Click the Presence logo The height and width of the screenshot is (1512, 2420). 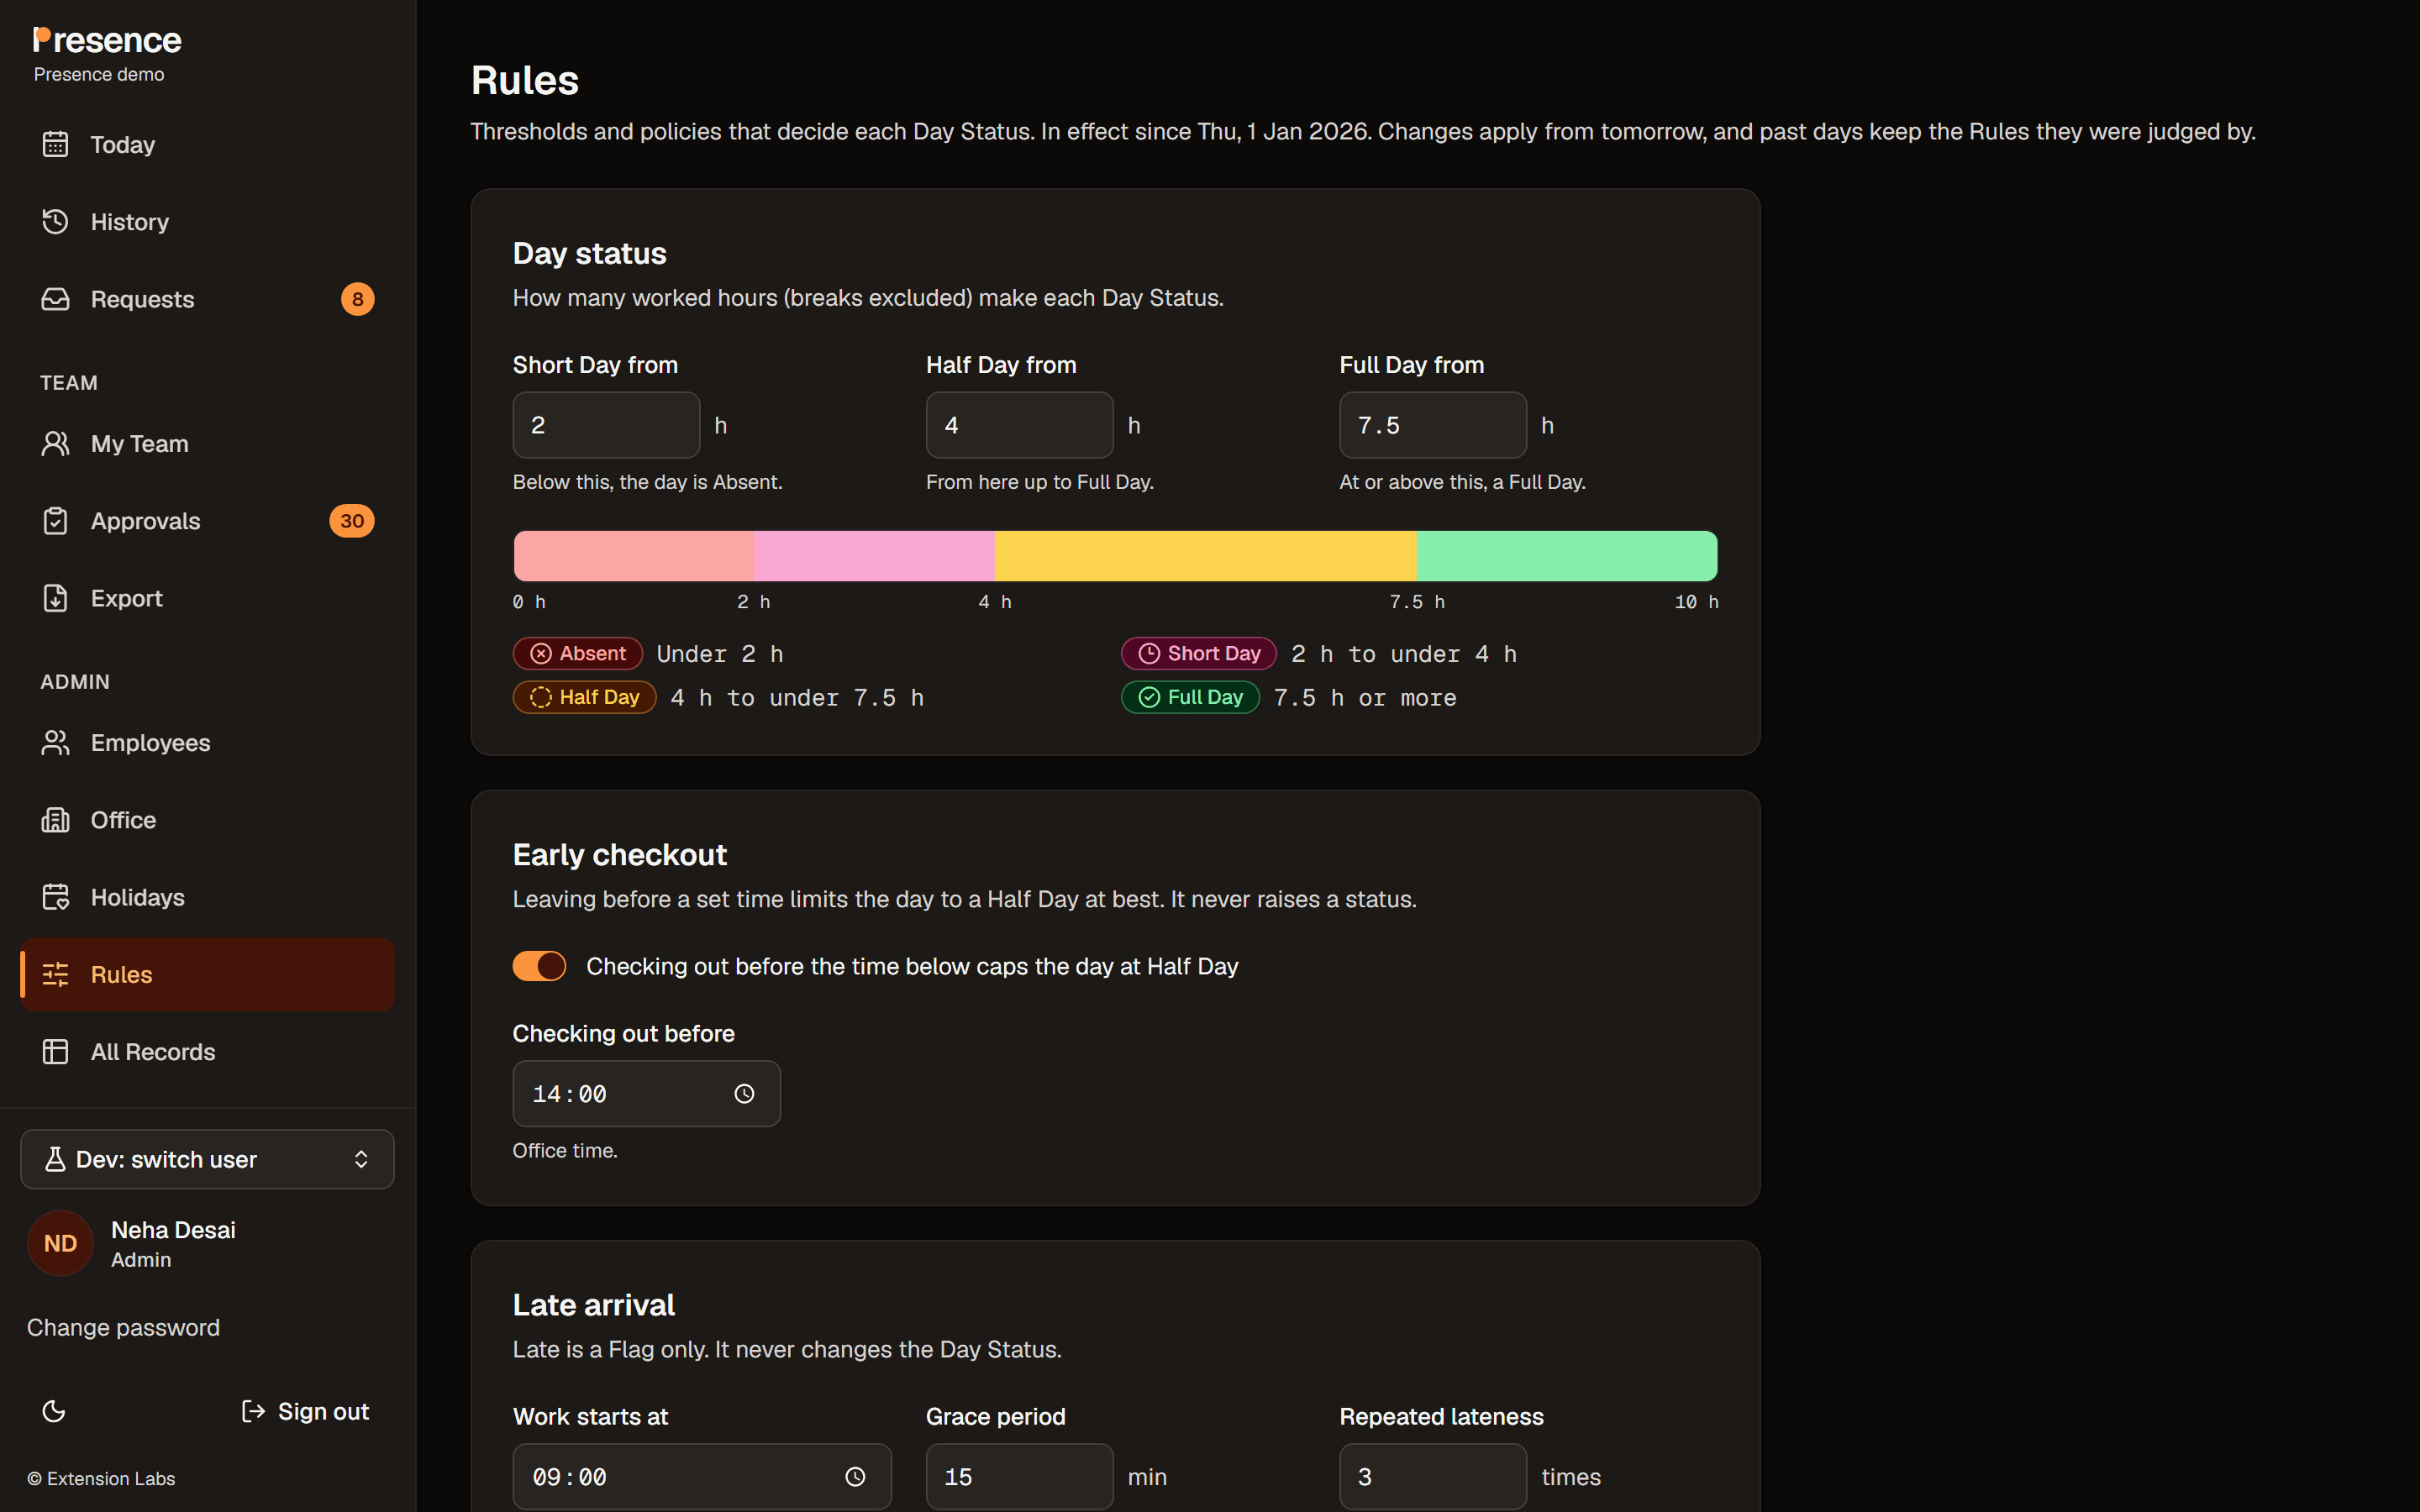(107, 40)
